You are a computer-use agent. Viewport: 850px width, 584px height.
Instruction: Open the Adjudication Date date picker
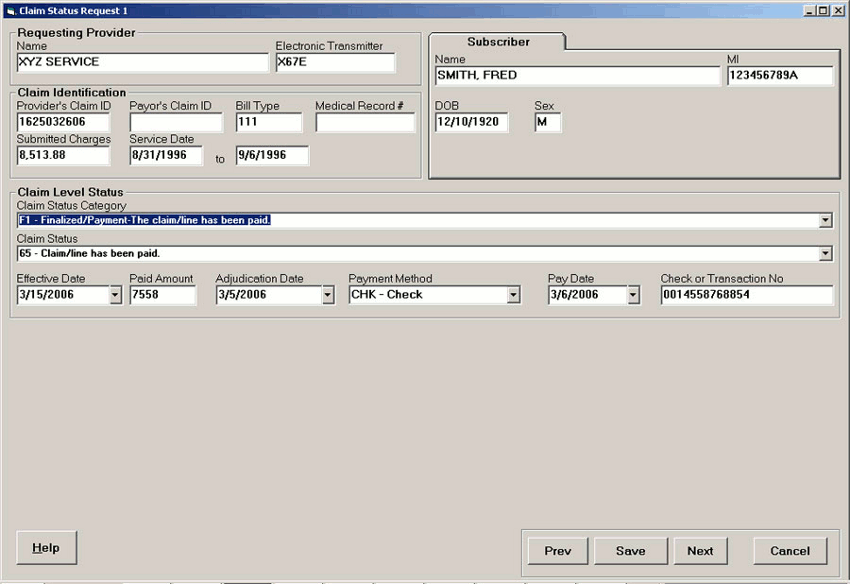327,294
